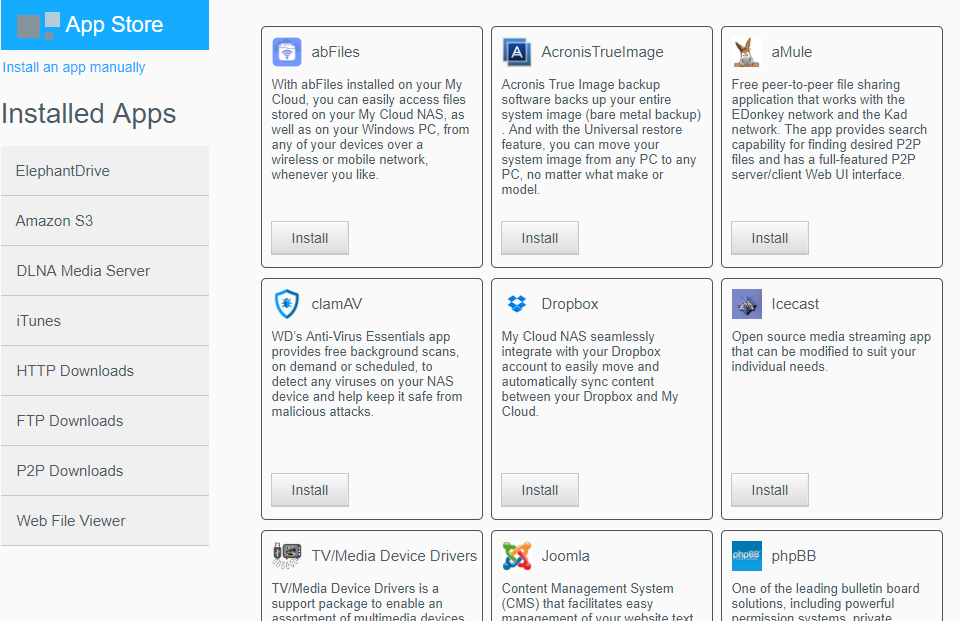Install the Dropbox app
Image resolution: width=960 pixels, height=621 pixels.
pos(539,490)
